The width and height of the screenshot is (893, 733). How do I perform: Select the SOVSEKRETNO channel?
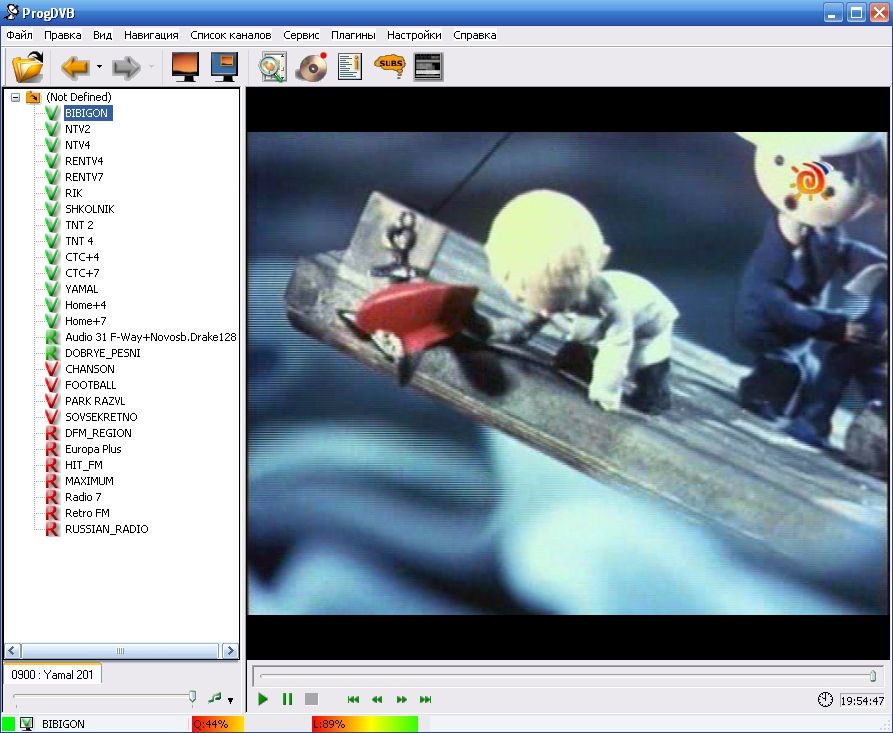tap(101, 416)
